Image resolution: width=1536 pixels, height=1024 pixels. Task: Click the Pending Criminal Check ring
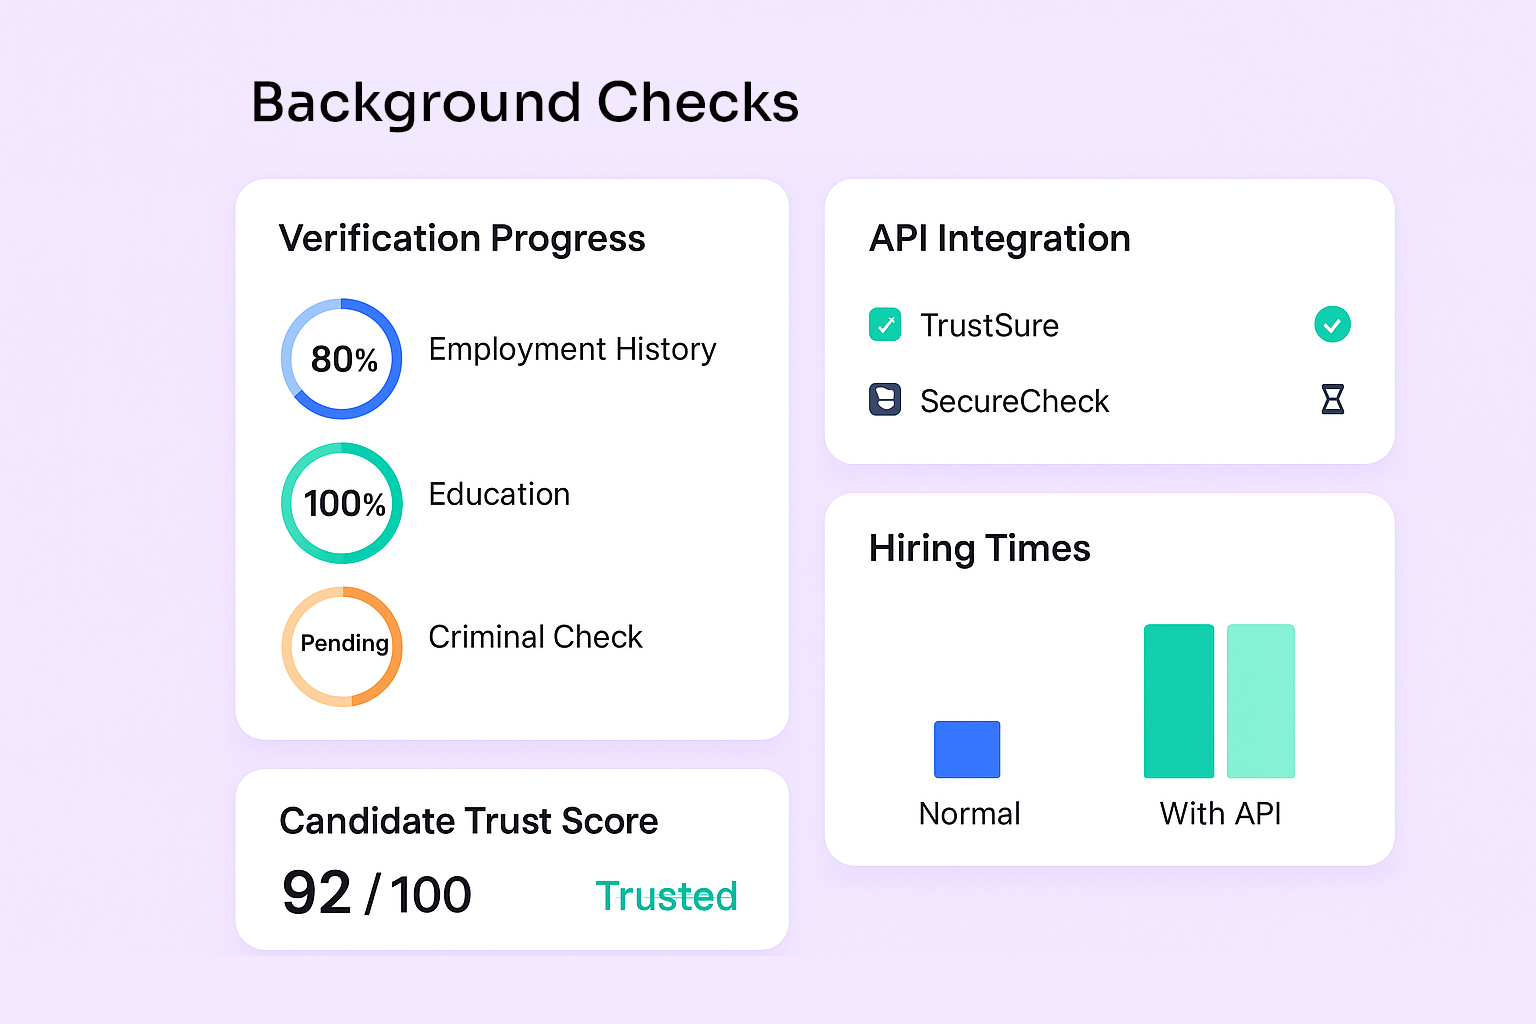point(342,646)
